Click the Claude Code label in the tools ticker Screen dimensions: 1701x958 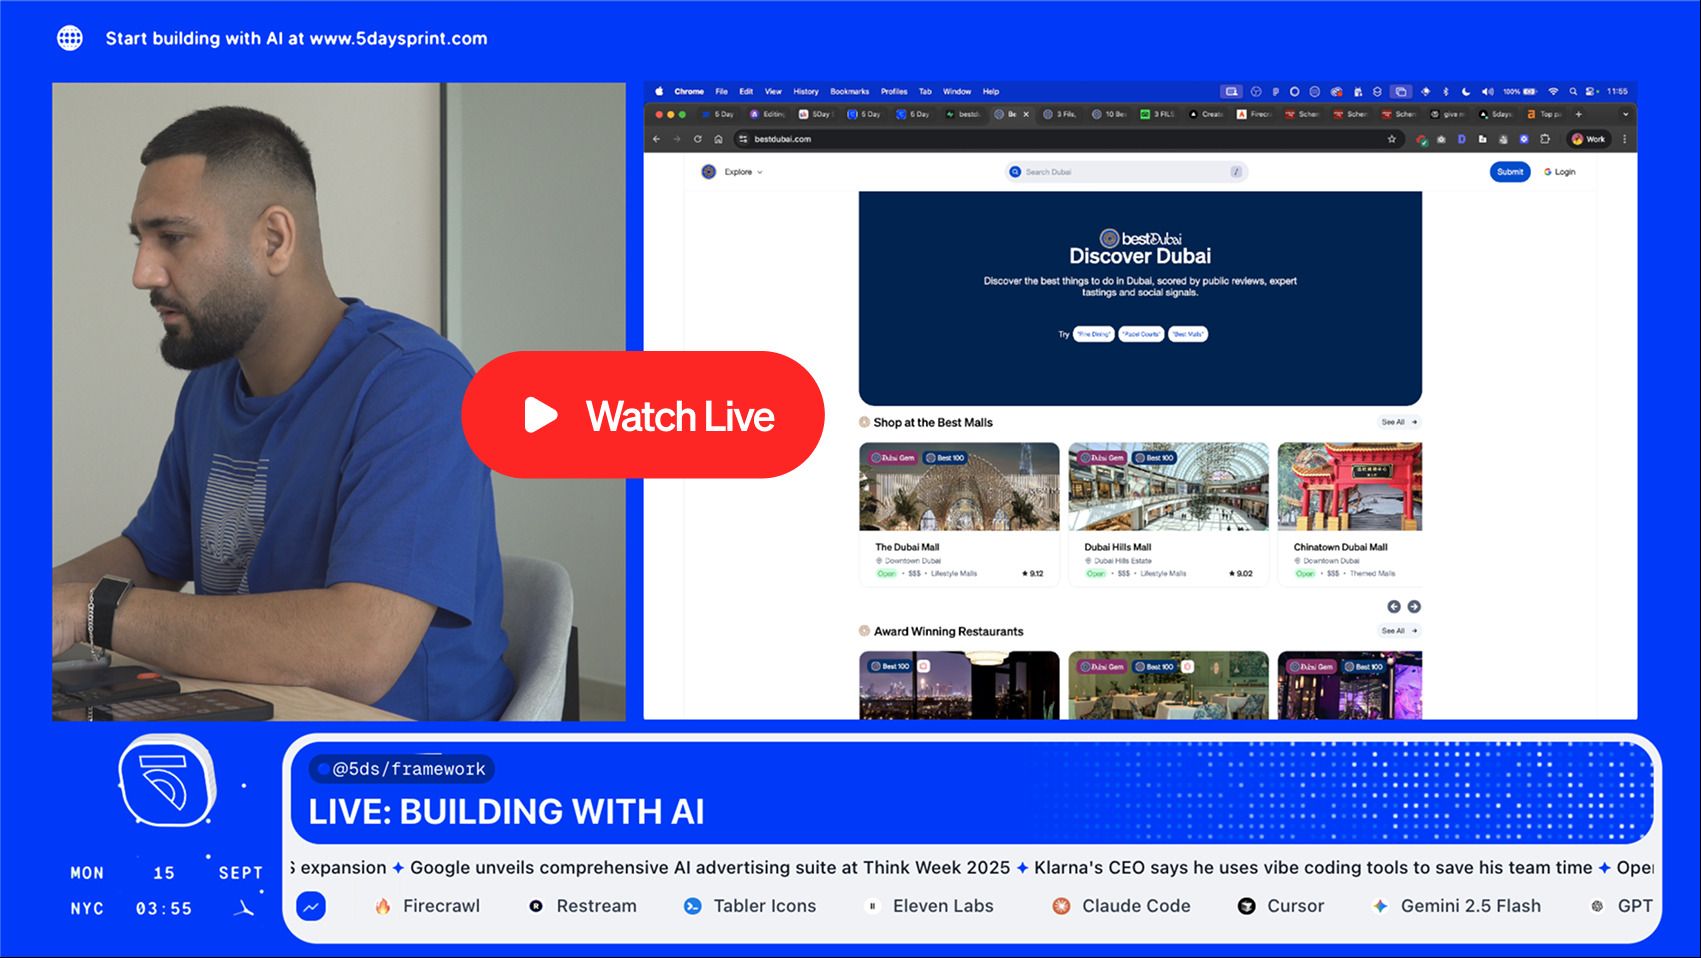pos(1136,906)
